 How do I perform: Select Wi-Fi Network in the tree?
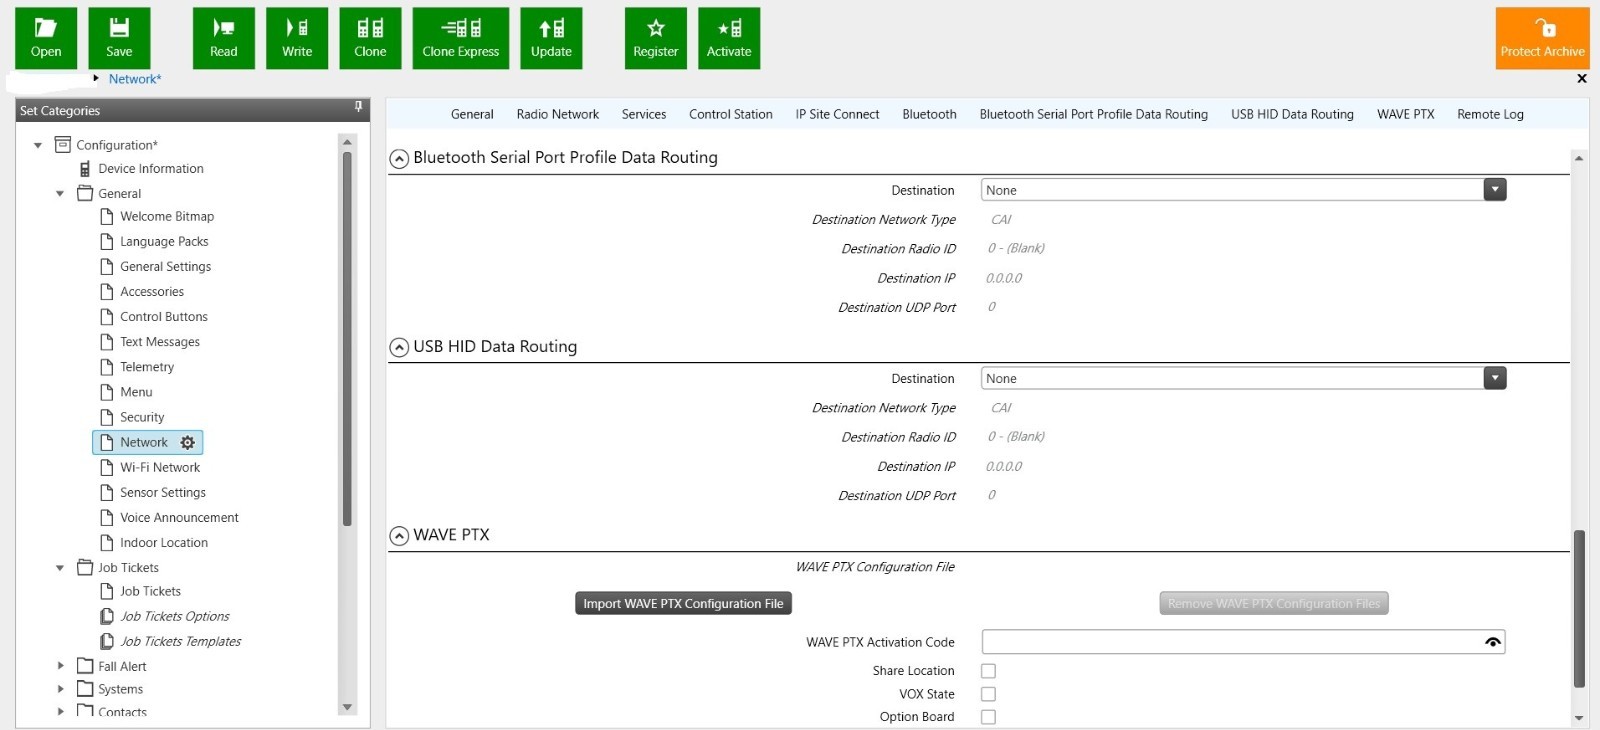[160, 467]
